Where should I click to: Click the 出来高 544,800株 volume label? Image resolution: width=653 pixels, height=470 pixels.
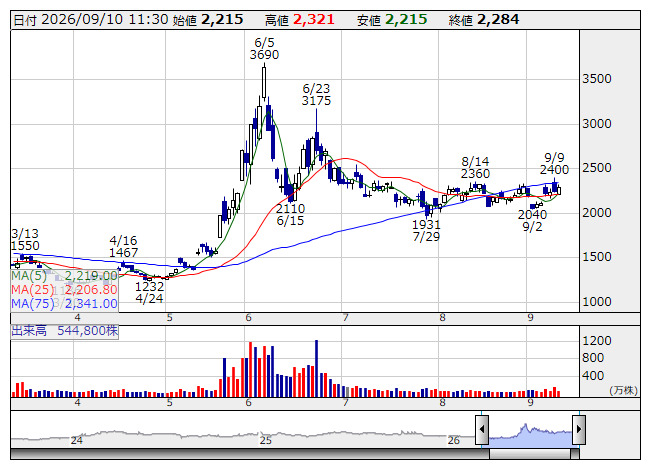[x=65, y=331]
